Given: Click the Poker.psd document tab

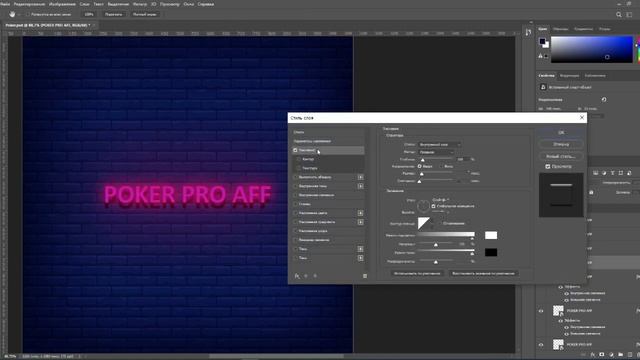Looking at the screenshot, I should tap(47, 25).
